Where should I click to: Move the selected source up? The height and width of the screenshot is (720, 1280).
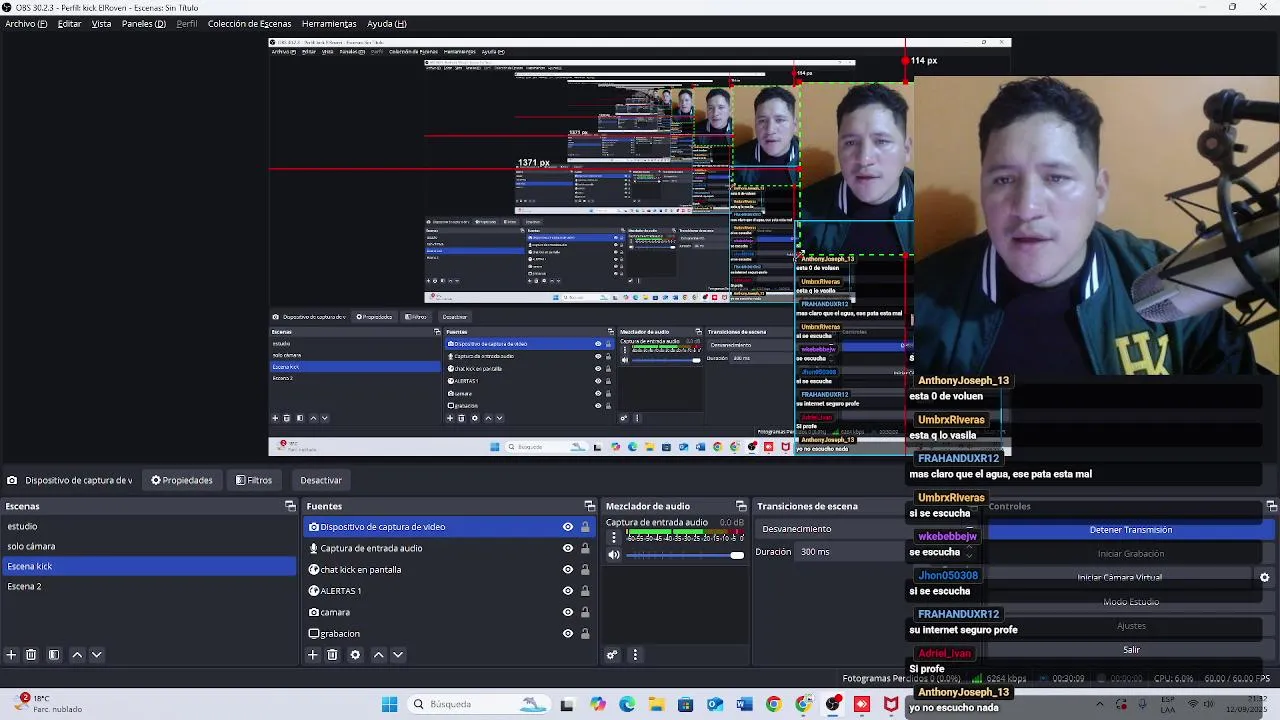pos(378,655)
